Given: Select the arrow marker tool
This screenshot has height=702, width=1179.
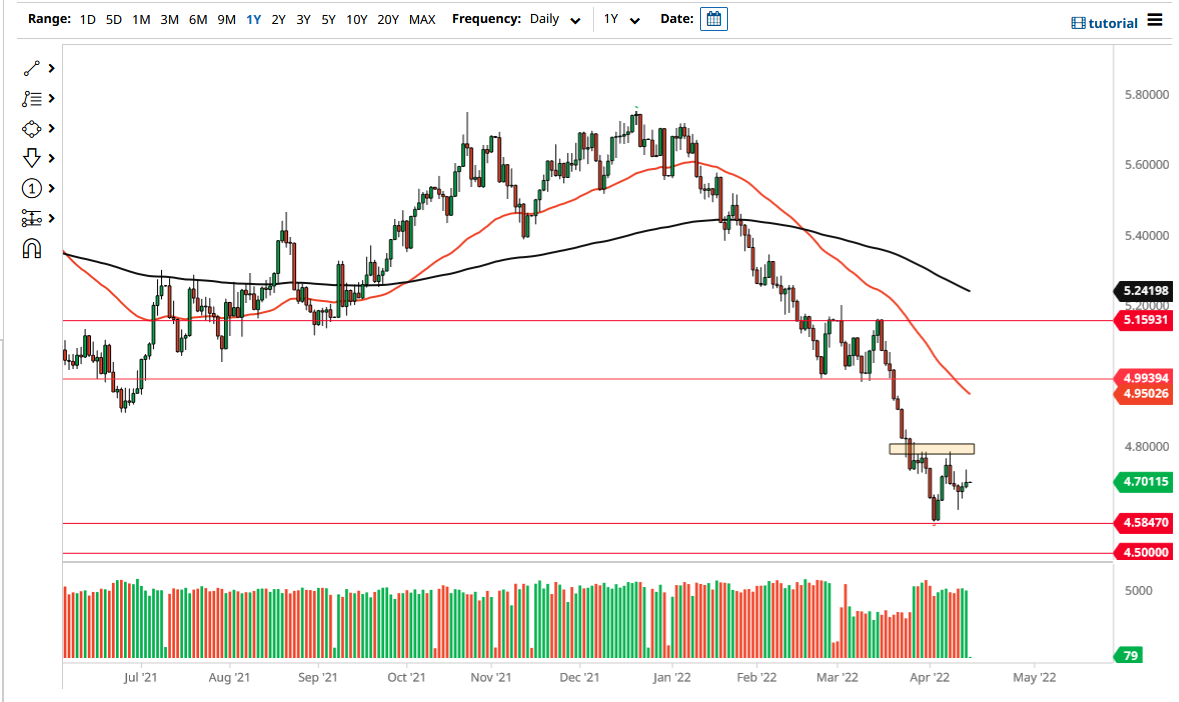Looking at the screenshot, I should coord(30,158).
